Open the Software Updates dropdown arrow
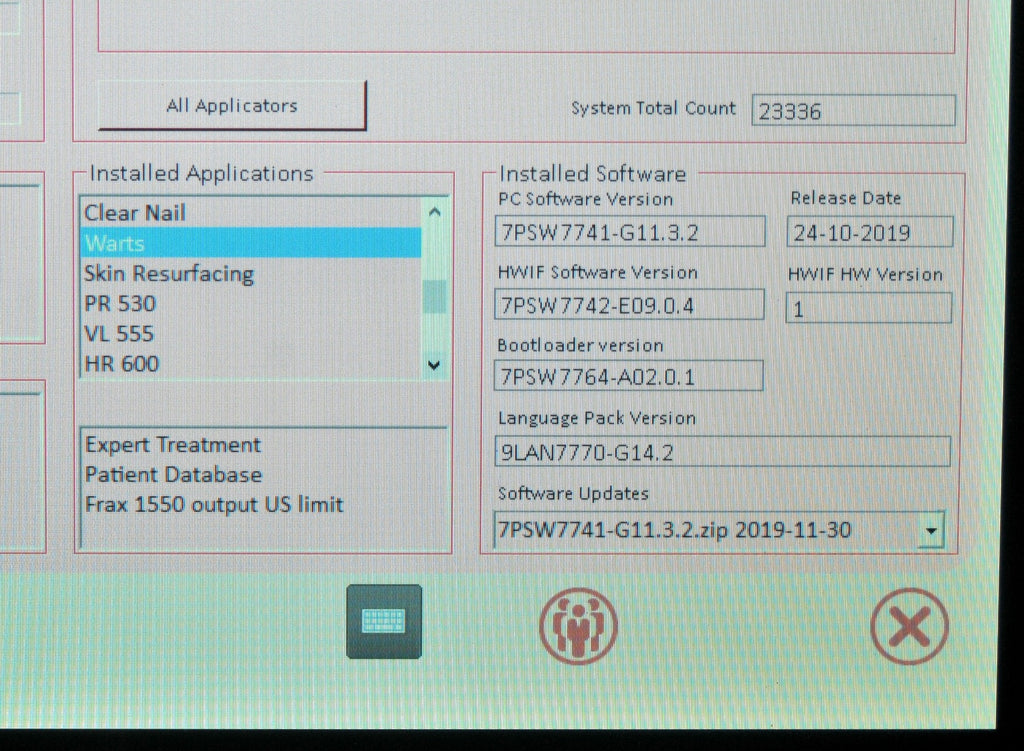 tap(931, 530)
